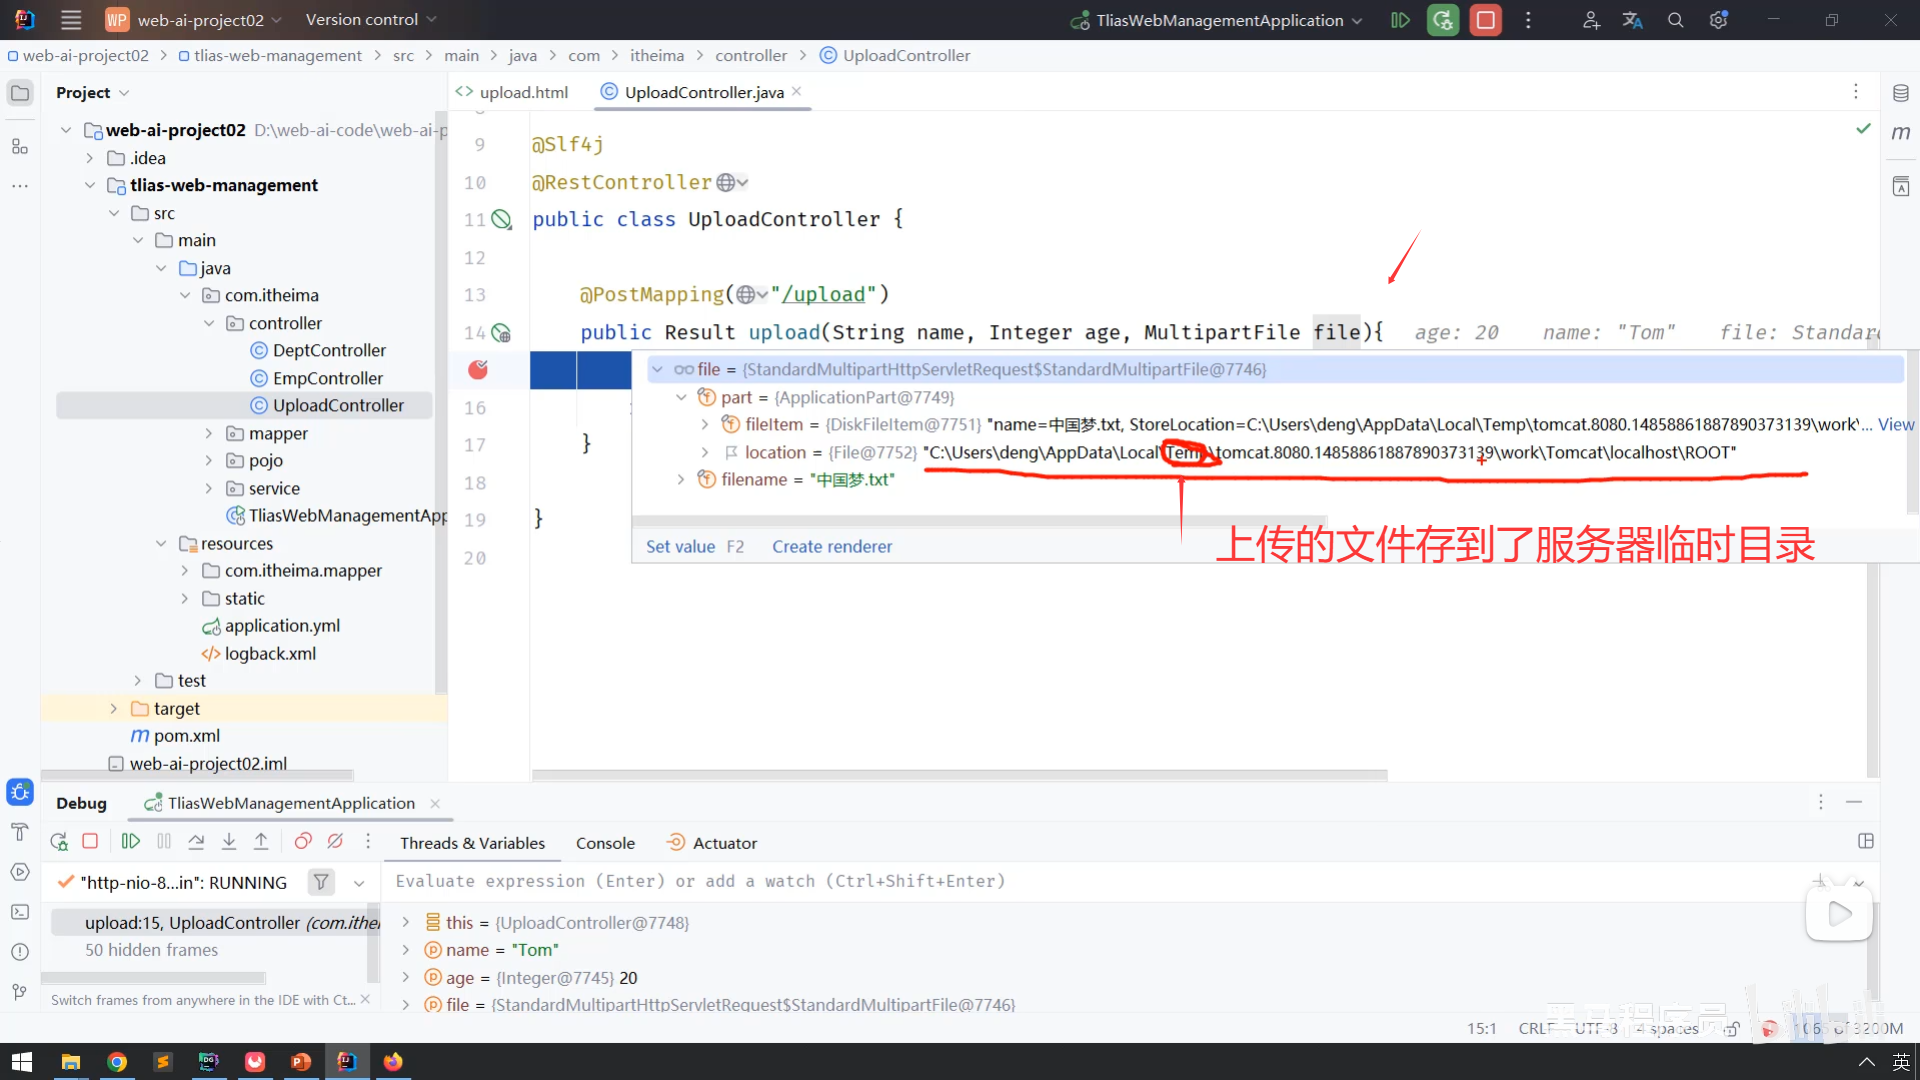The width and height of the screenshot is (1920, 1080).
Task: Click the editor horizontal scrollbar
Action: pos(958,775)
